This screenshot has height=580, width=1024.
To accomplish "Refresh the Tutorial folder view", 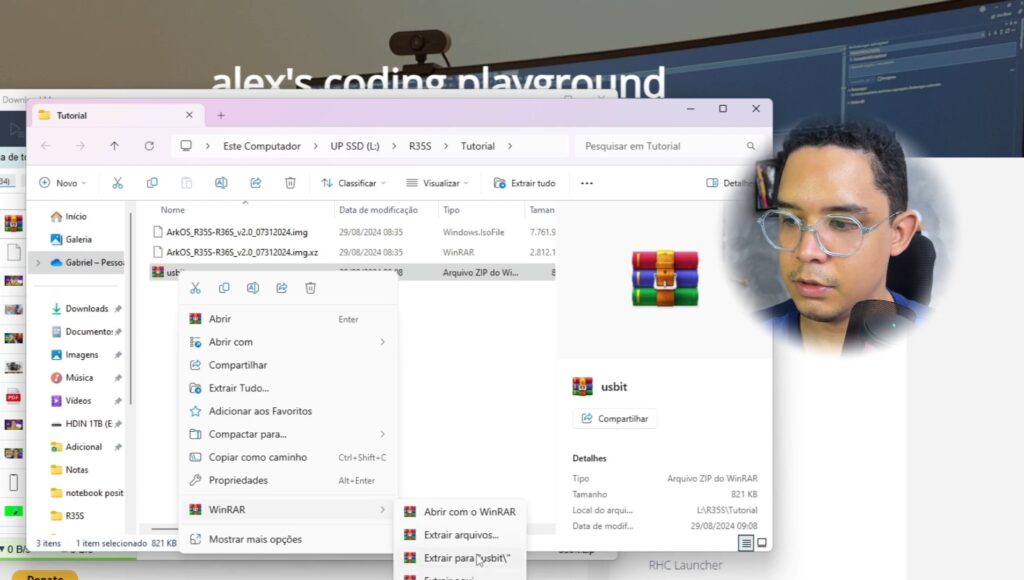I will [x=149, y=146].
